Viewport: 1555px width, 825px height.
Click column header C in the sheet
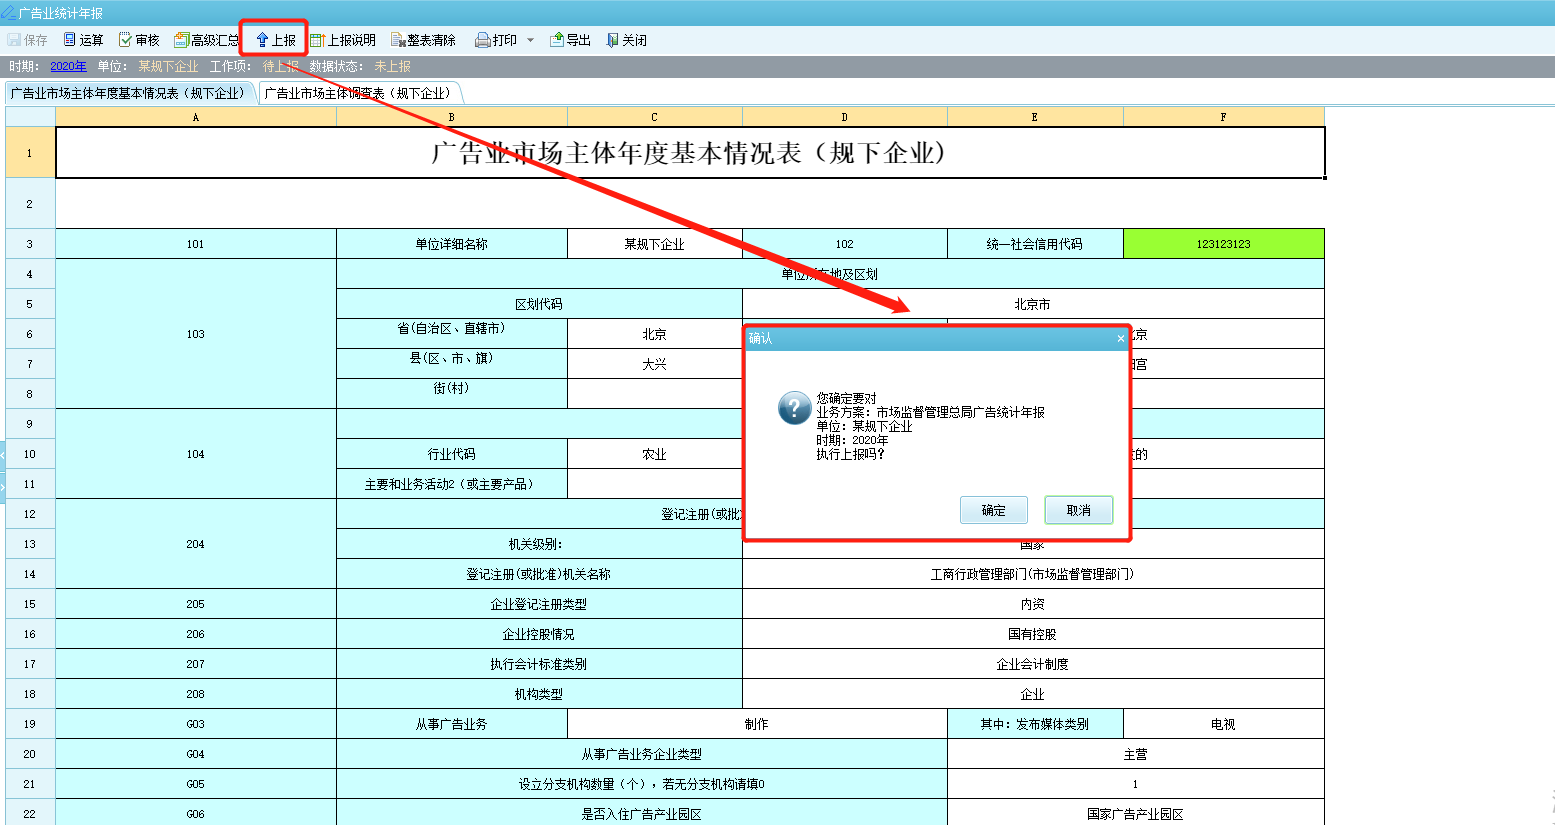point(654,117)
